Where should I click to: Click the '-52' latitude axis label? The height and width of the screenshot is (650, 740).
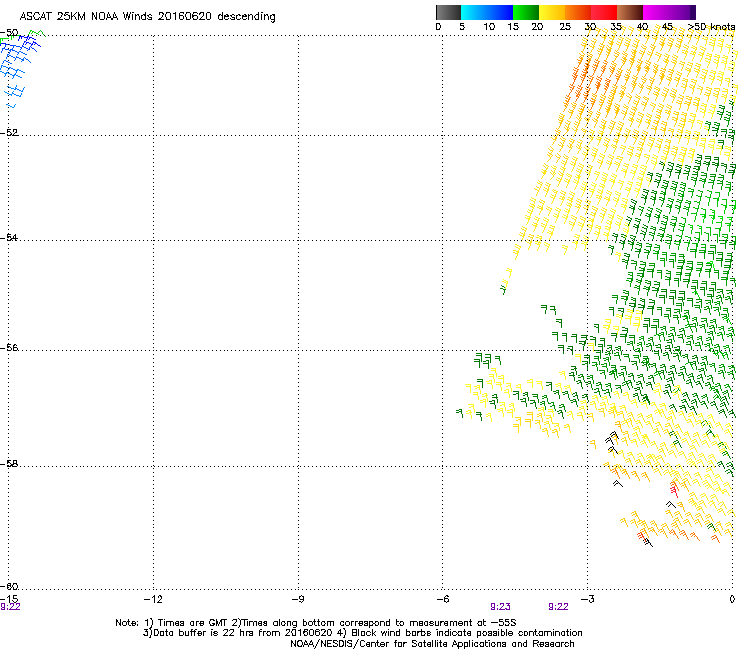(x=9, y=133)
